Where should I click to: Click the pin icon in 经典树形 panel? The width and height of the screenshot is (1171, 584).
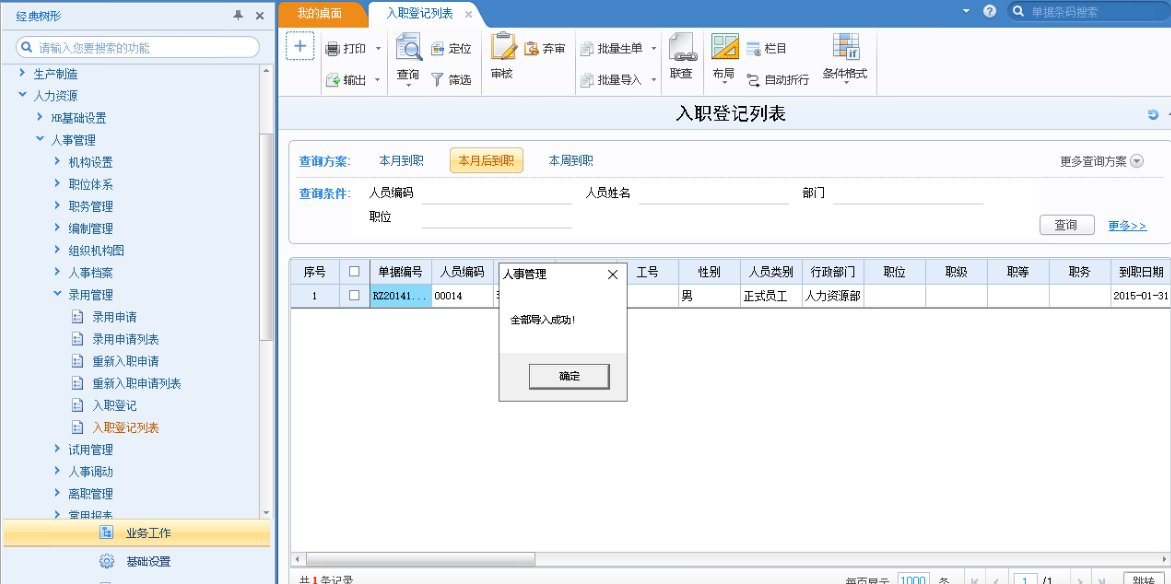pos(238,15)
